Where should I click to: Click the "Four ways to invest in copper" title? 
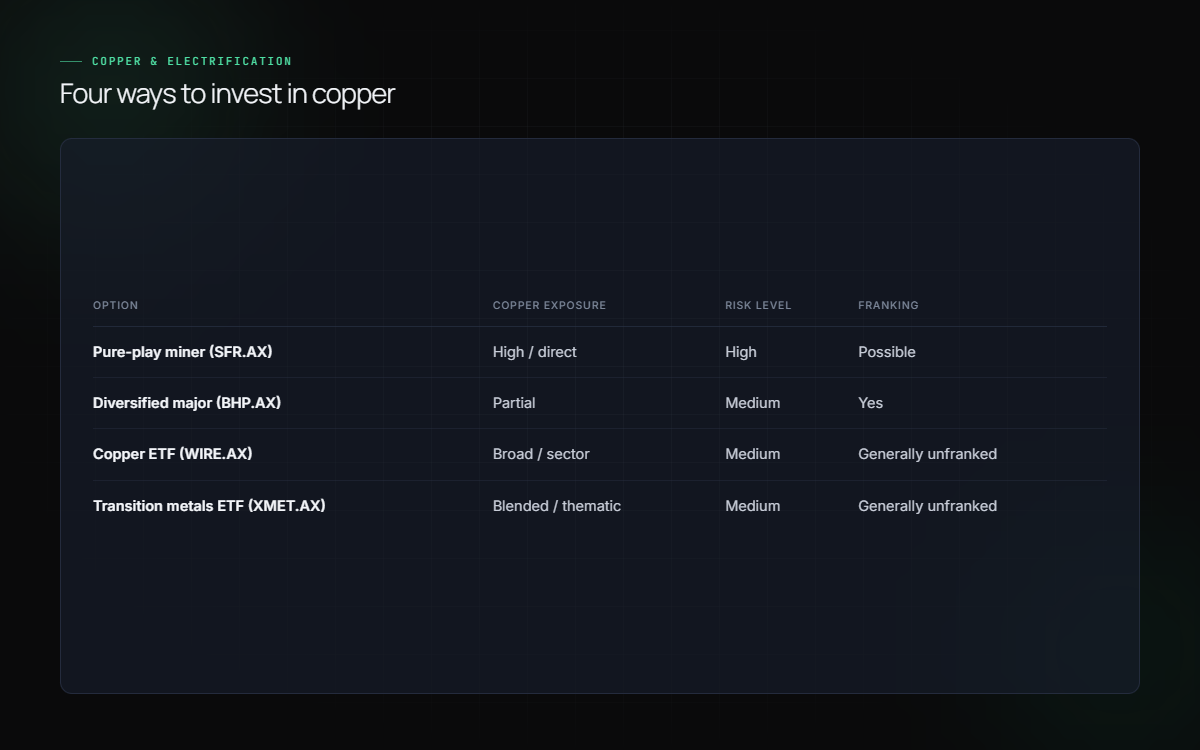[227, 94]
